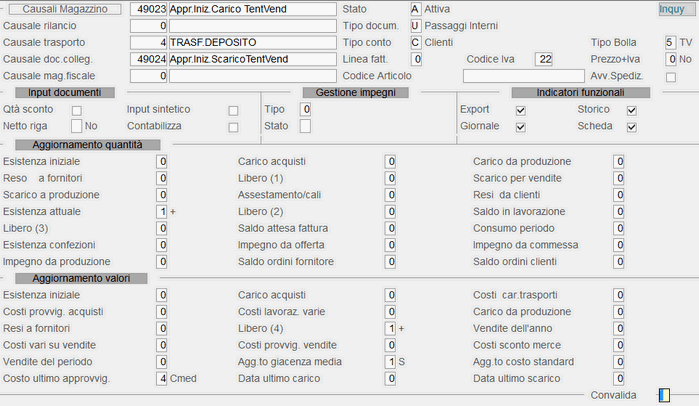This screenshot has width=699, height=406.
Task: Click the Causale doc.colleg. code field
Action: click(149, 59)
